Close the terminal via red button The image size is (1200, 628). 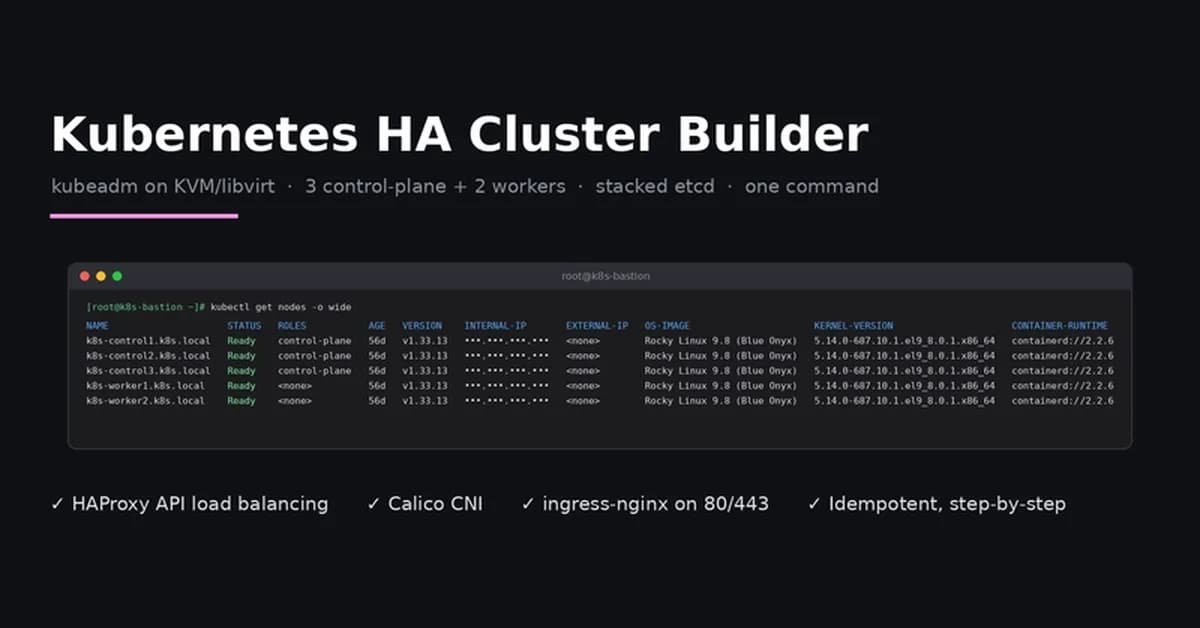coord(85,275)
